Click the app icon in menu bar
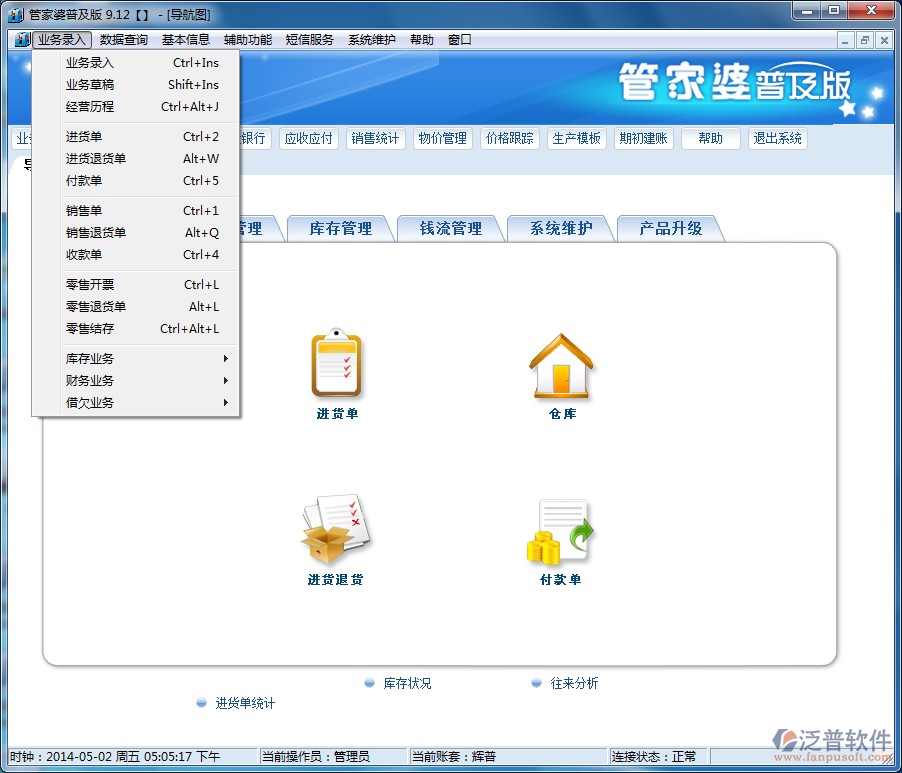Screen dimensions: 902x773 [x=22, y=40]
